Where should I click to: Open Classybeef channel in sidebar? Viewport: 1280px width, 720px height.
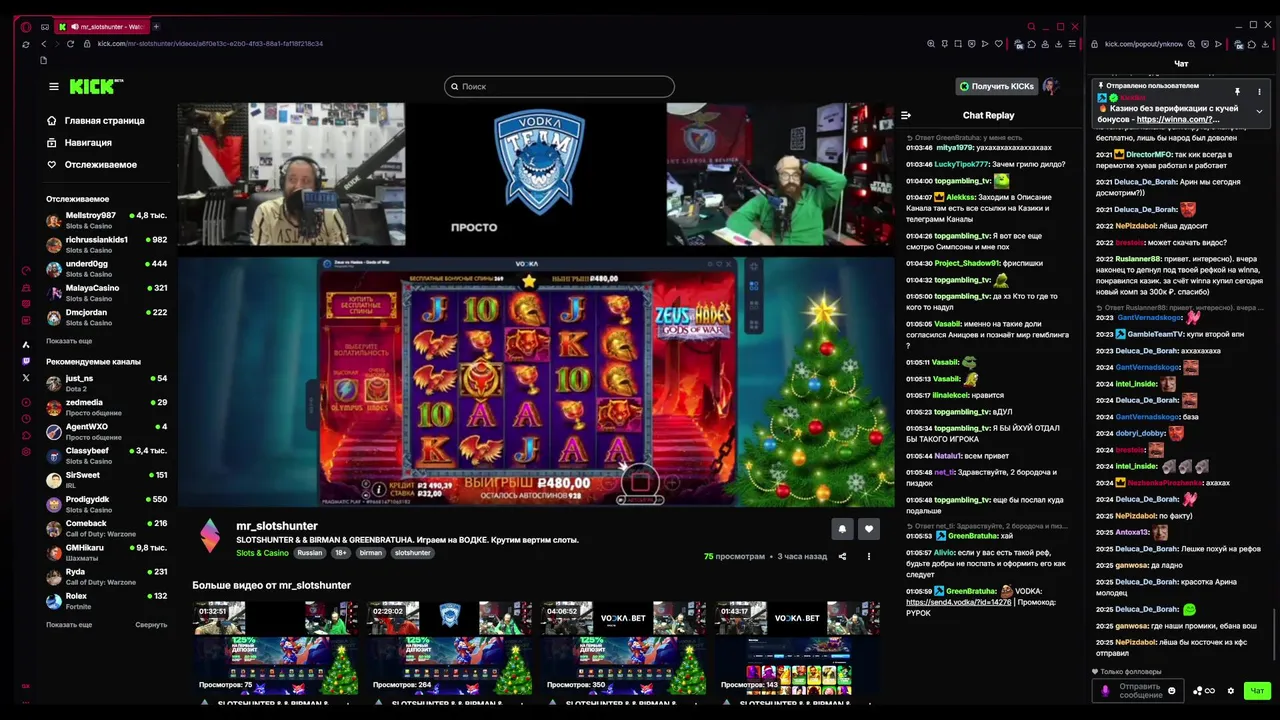click(106, 456)
